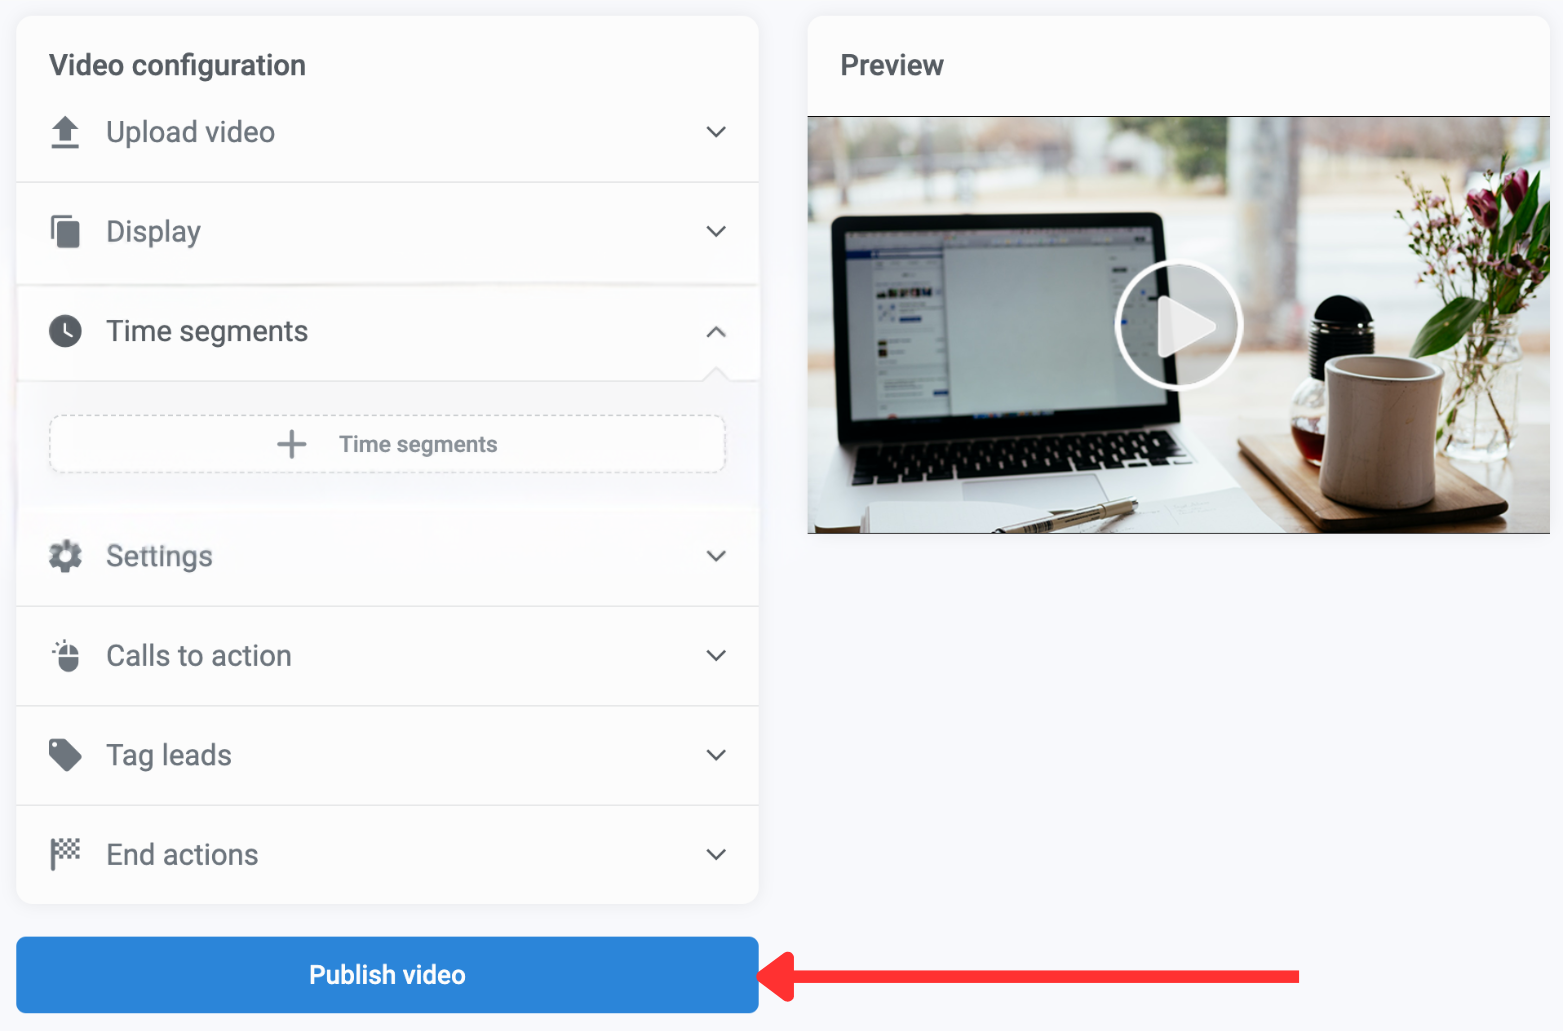Image resolution: width=1563 pixels, height=1031 pixels.
Task: Expand the End actions chevron
Action: click(716, 854)
